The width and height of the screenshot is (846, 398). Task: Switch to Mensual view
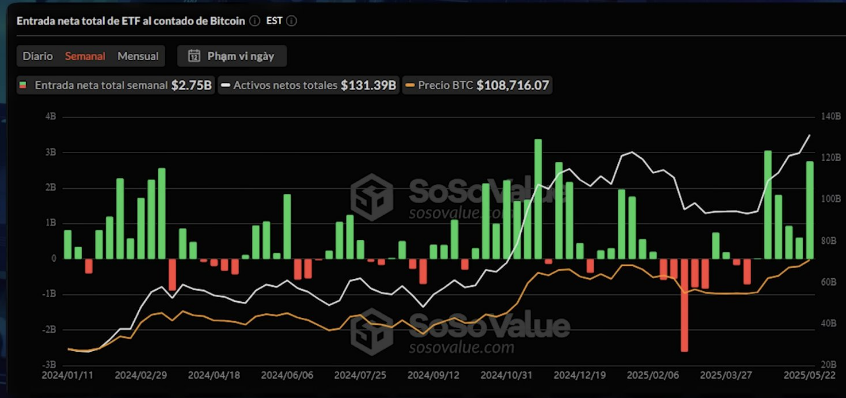click(x=138, y=56)
